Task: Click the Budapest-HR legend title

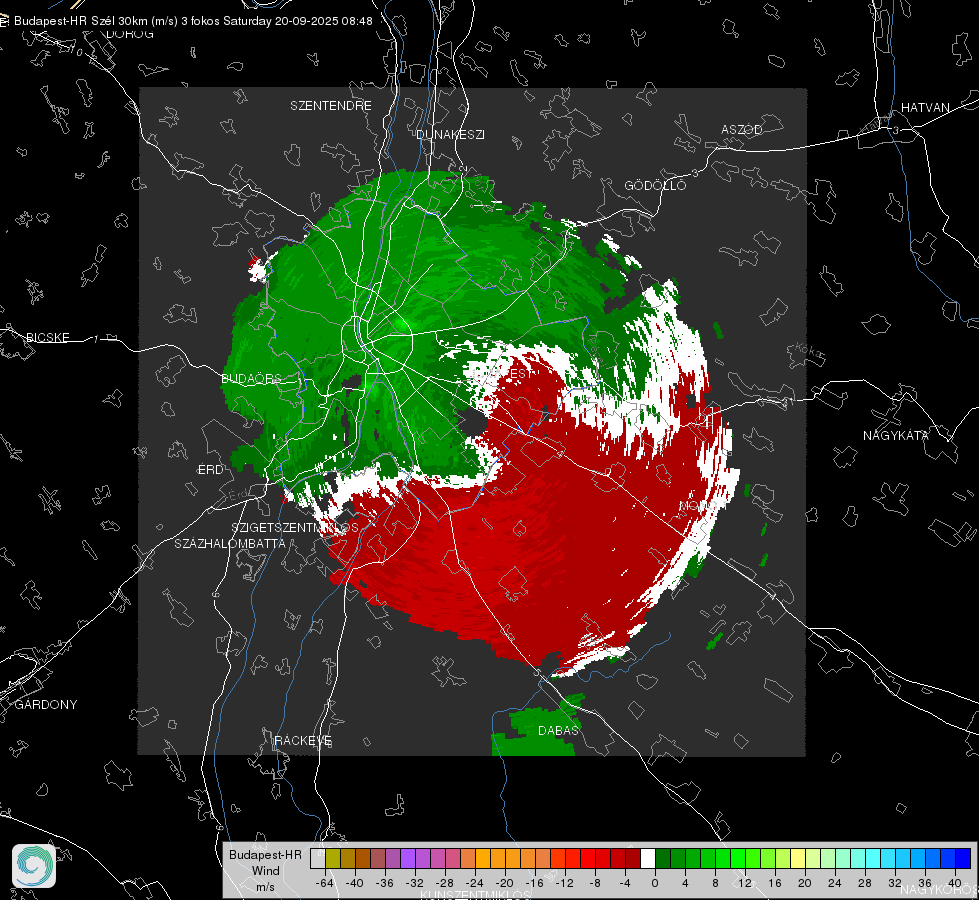Action: pos(265,854)
